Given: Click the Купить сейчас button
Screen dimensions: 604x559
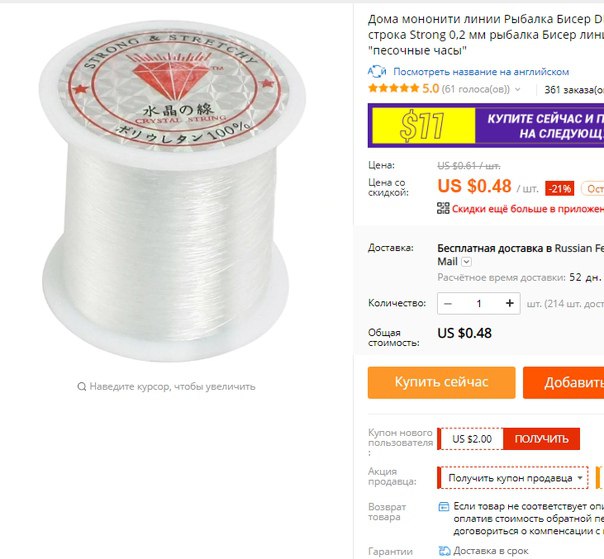Looking at the screenshot, I should coord(441,382).
